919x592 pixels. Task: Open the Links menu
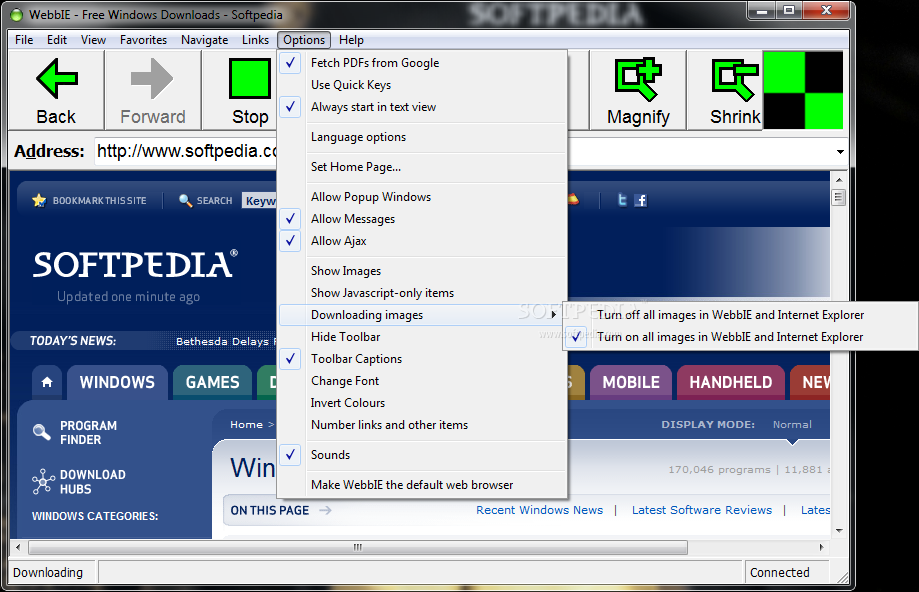tap(256, 40)
